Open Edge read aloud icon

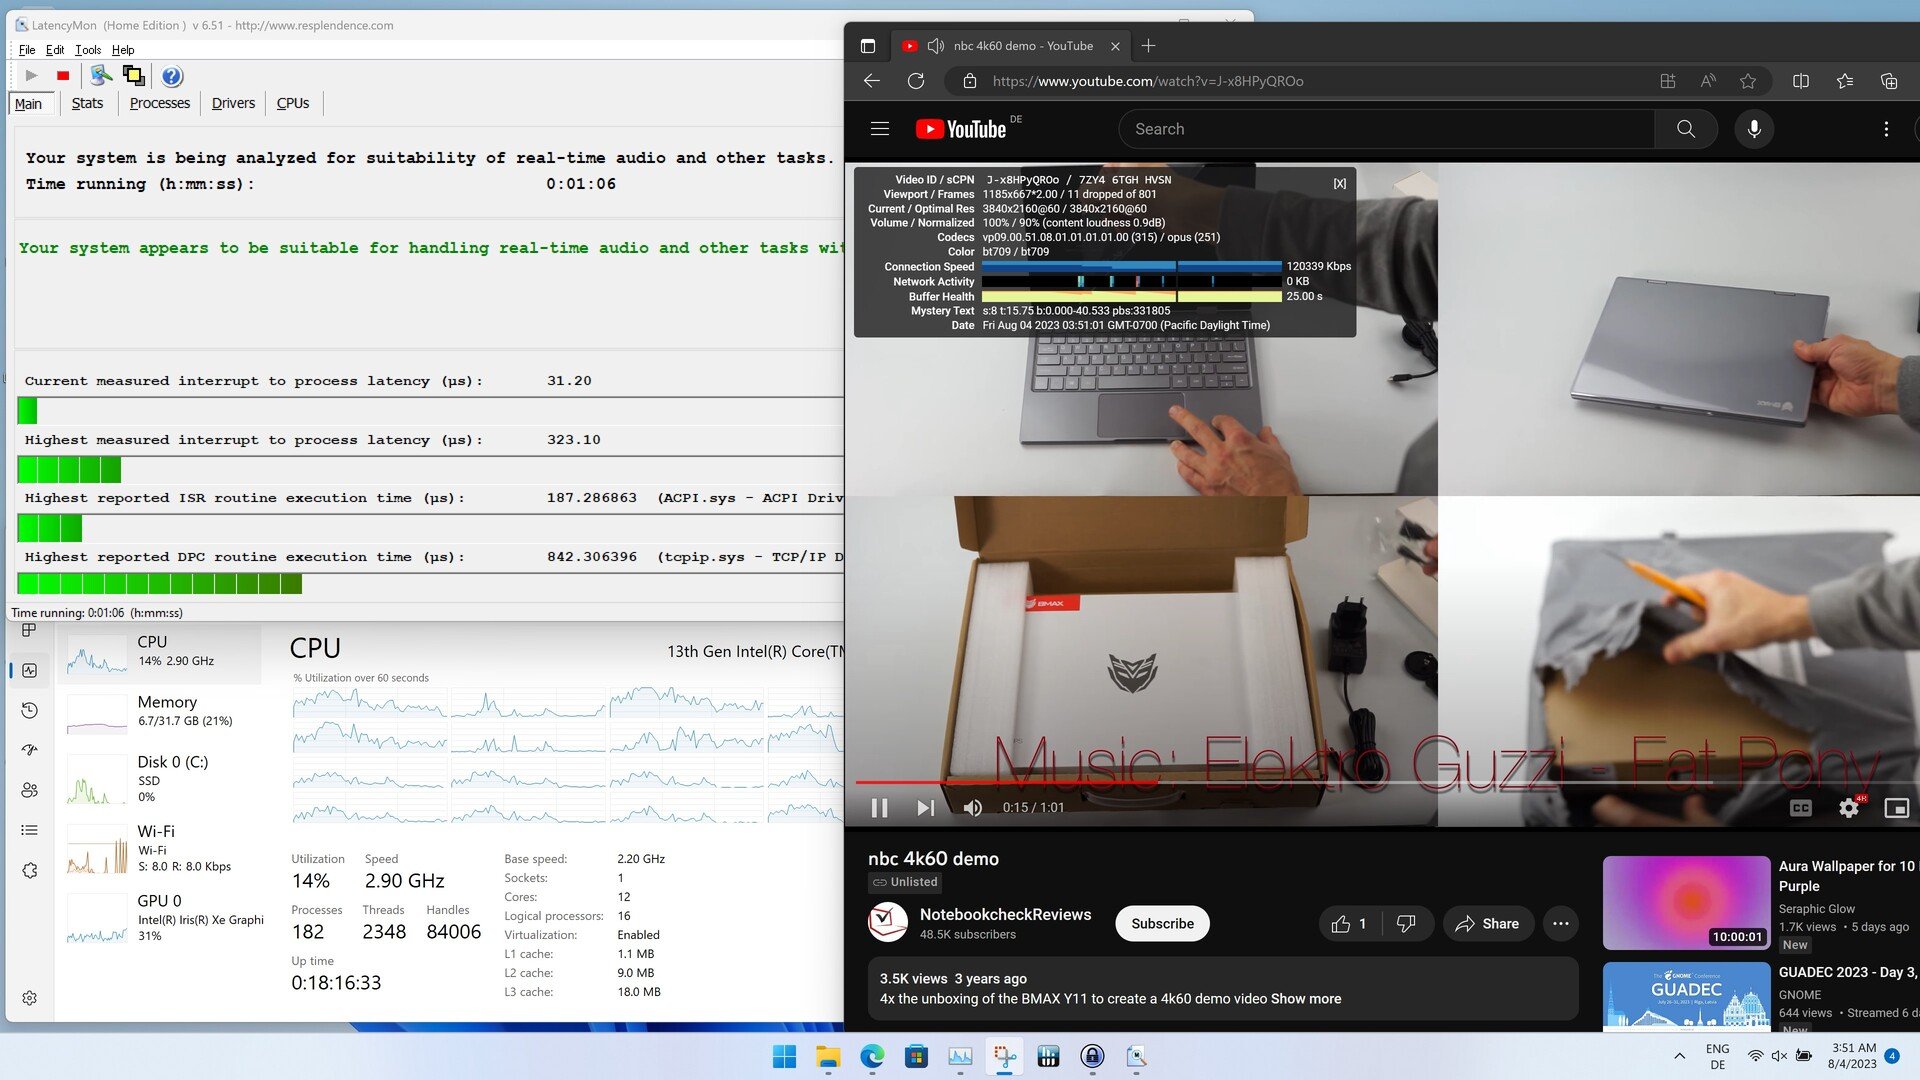[x=1708, y=81]
